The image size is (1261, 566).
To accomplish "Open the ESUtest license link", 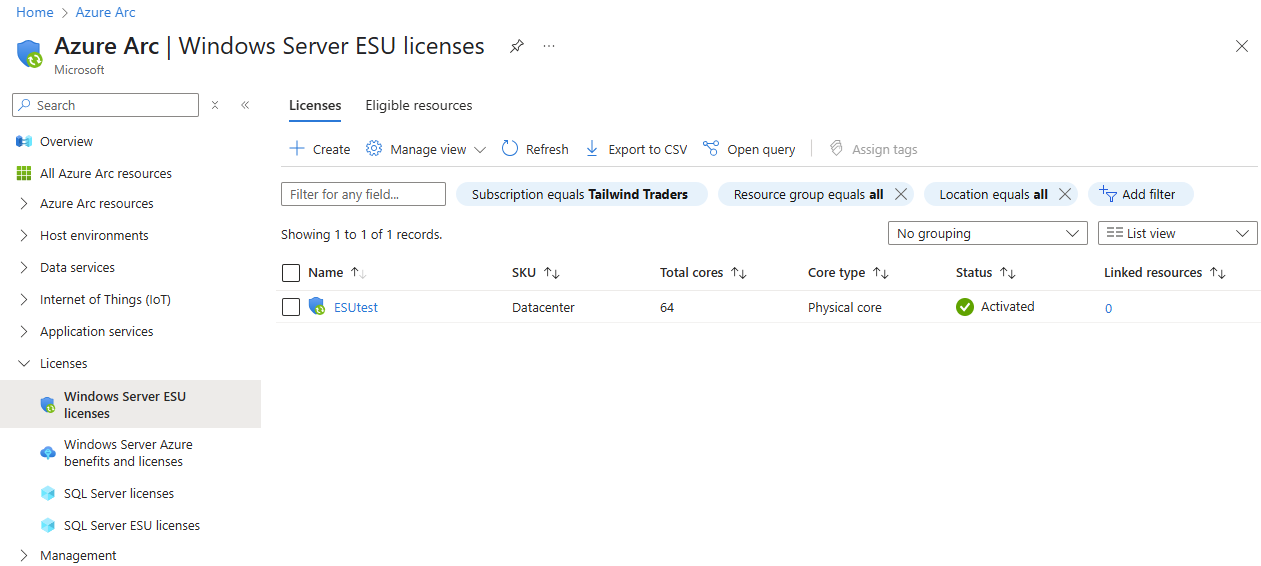I will point(356,308).
